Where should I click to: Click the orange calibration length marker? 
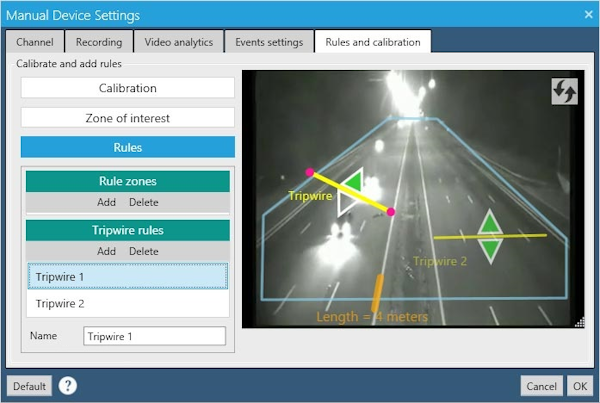click(377, 293)
